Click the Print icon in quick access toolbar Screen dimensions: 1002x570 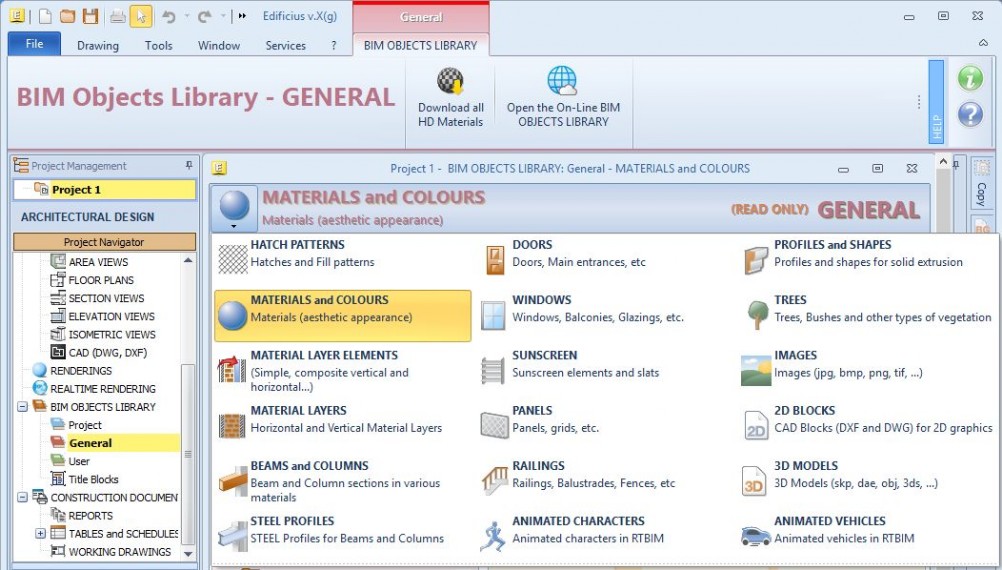[118, 16]
